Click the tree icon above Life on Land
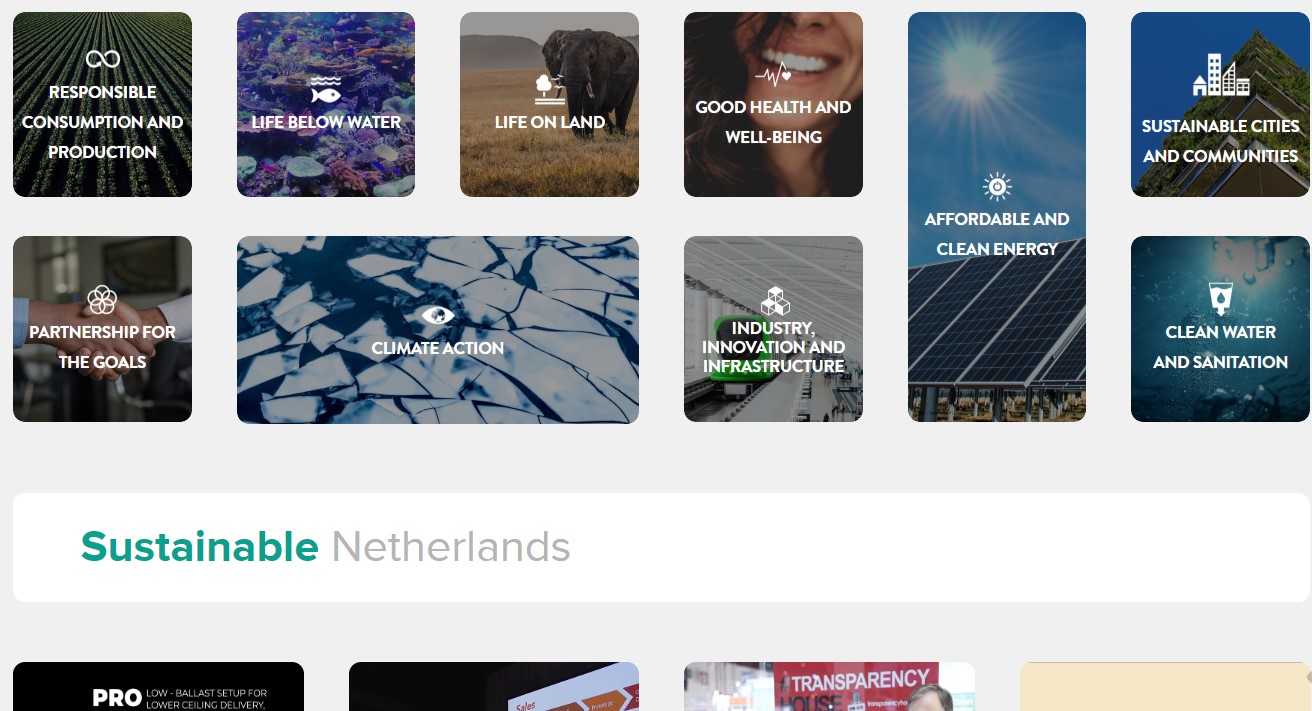Viewport: 1312px width, 711px height. point(549,89)
